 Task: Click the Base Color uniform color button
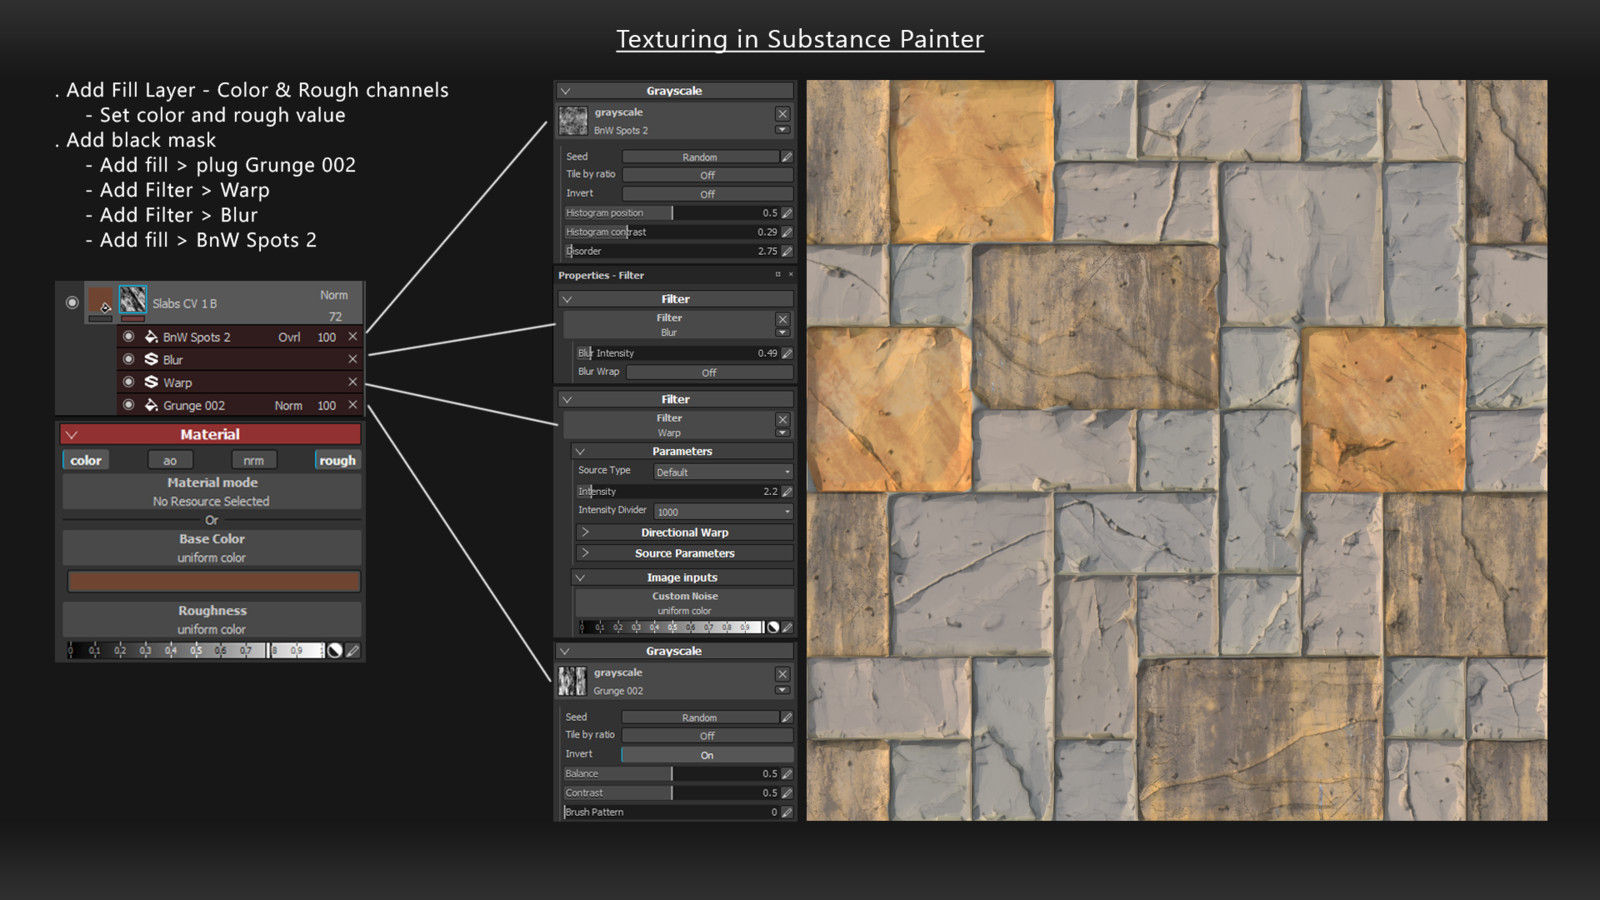(211, 548)
